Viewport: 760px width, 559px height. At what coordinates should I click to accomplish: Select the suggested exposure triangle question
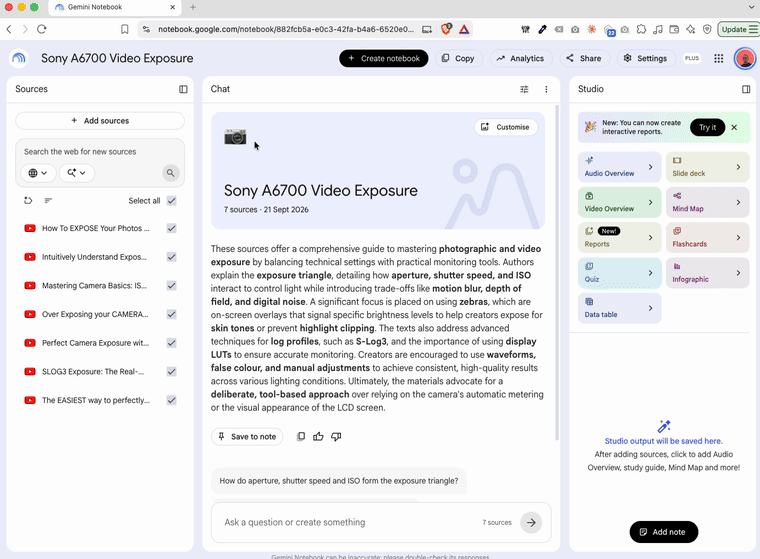339,481
